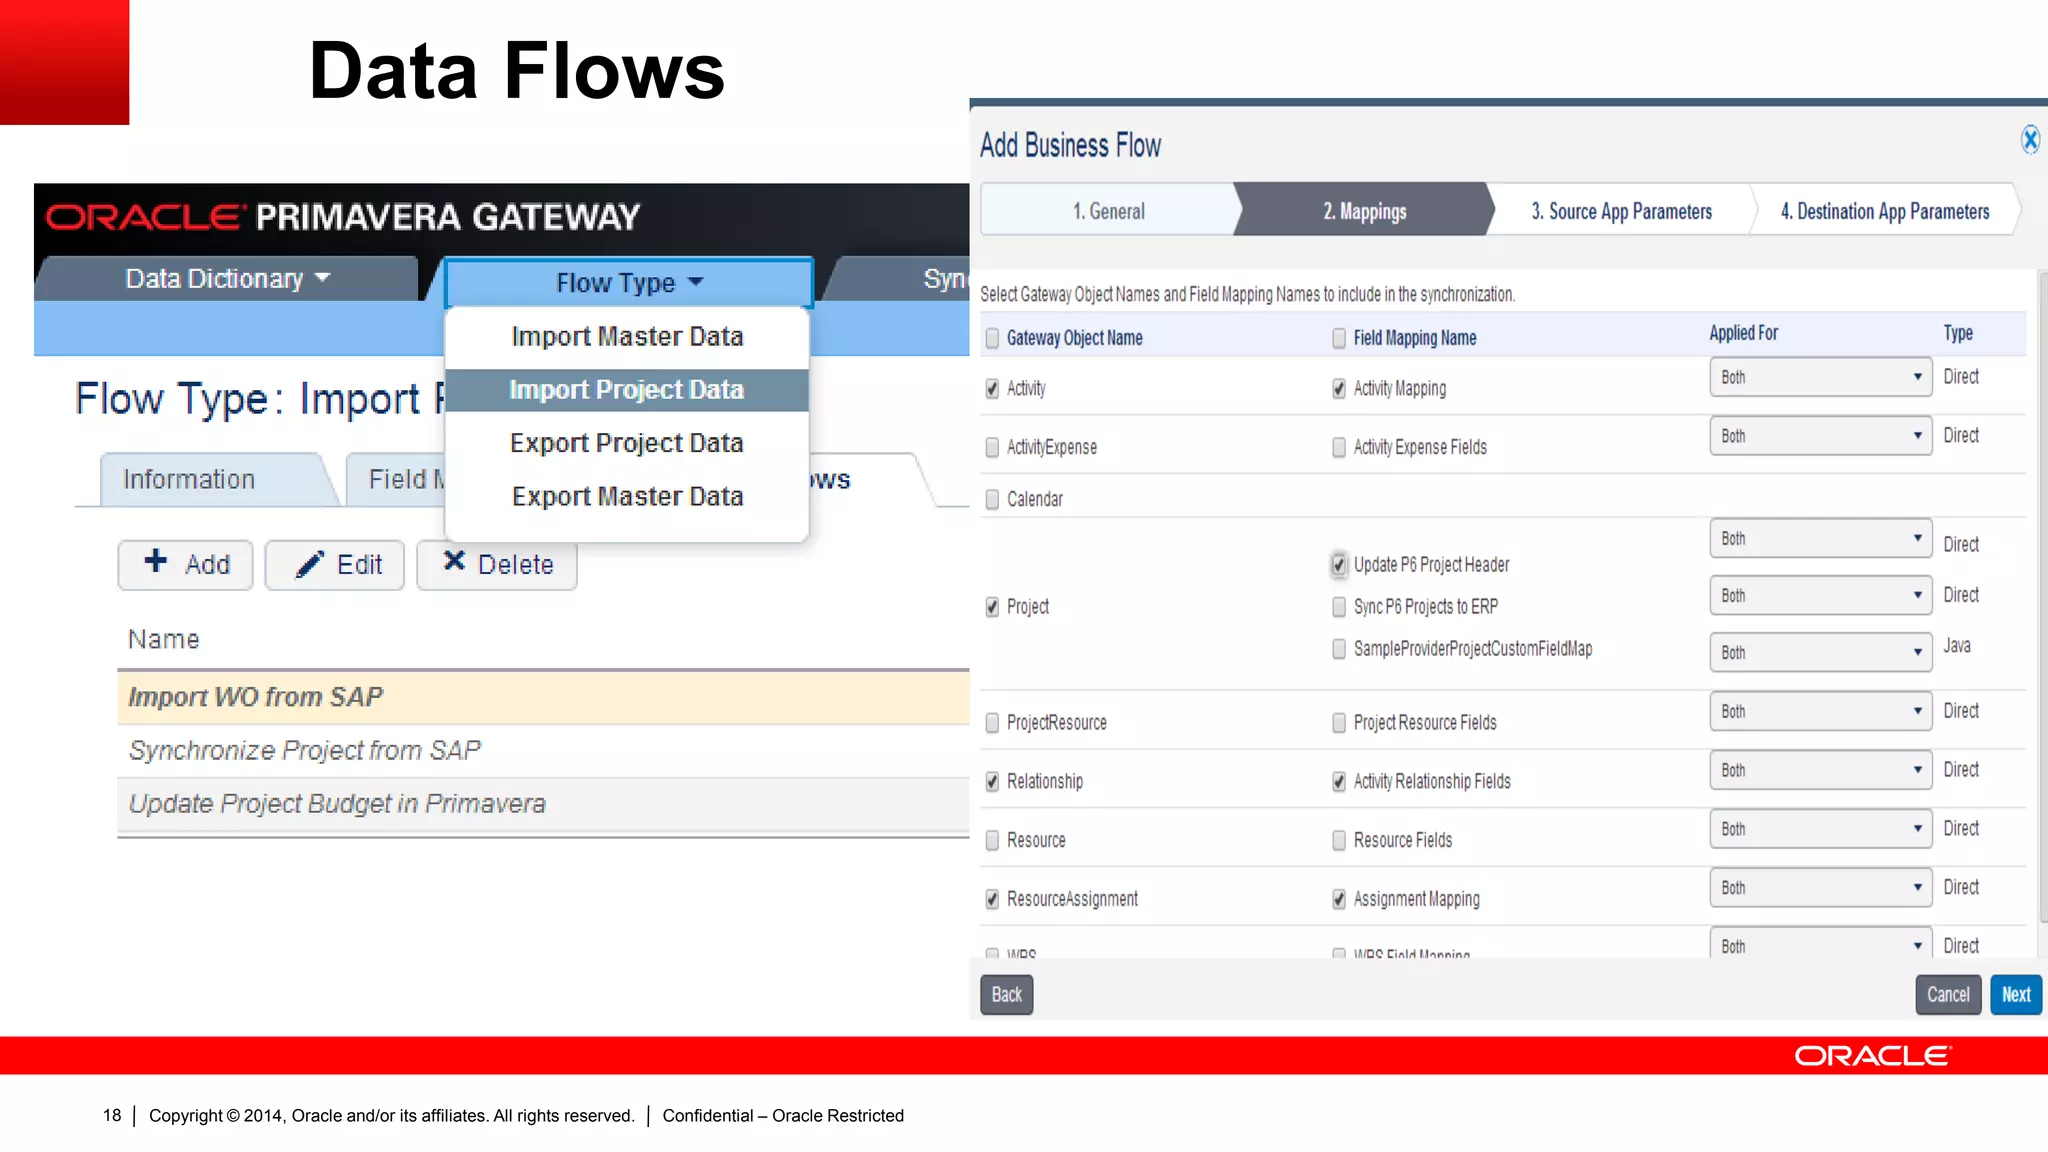2048x1152 pixels.
Task: Open the Data Dictionary menu
Action: pos(227,278)
